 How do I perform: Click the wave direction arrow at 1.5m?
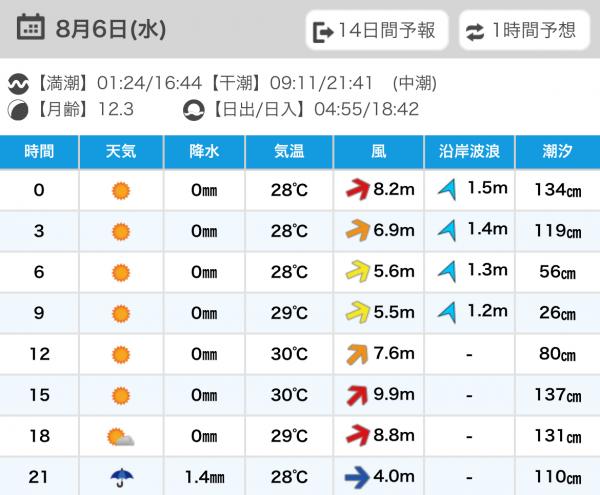tap(447, 189)
